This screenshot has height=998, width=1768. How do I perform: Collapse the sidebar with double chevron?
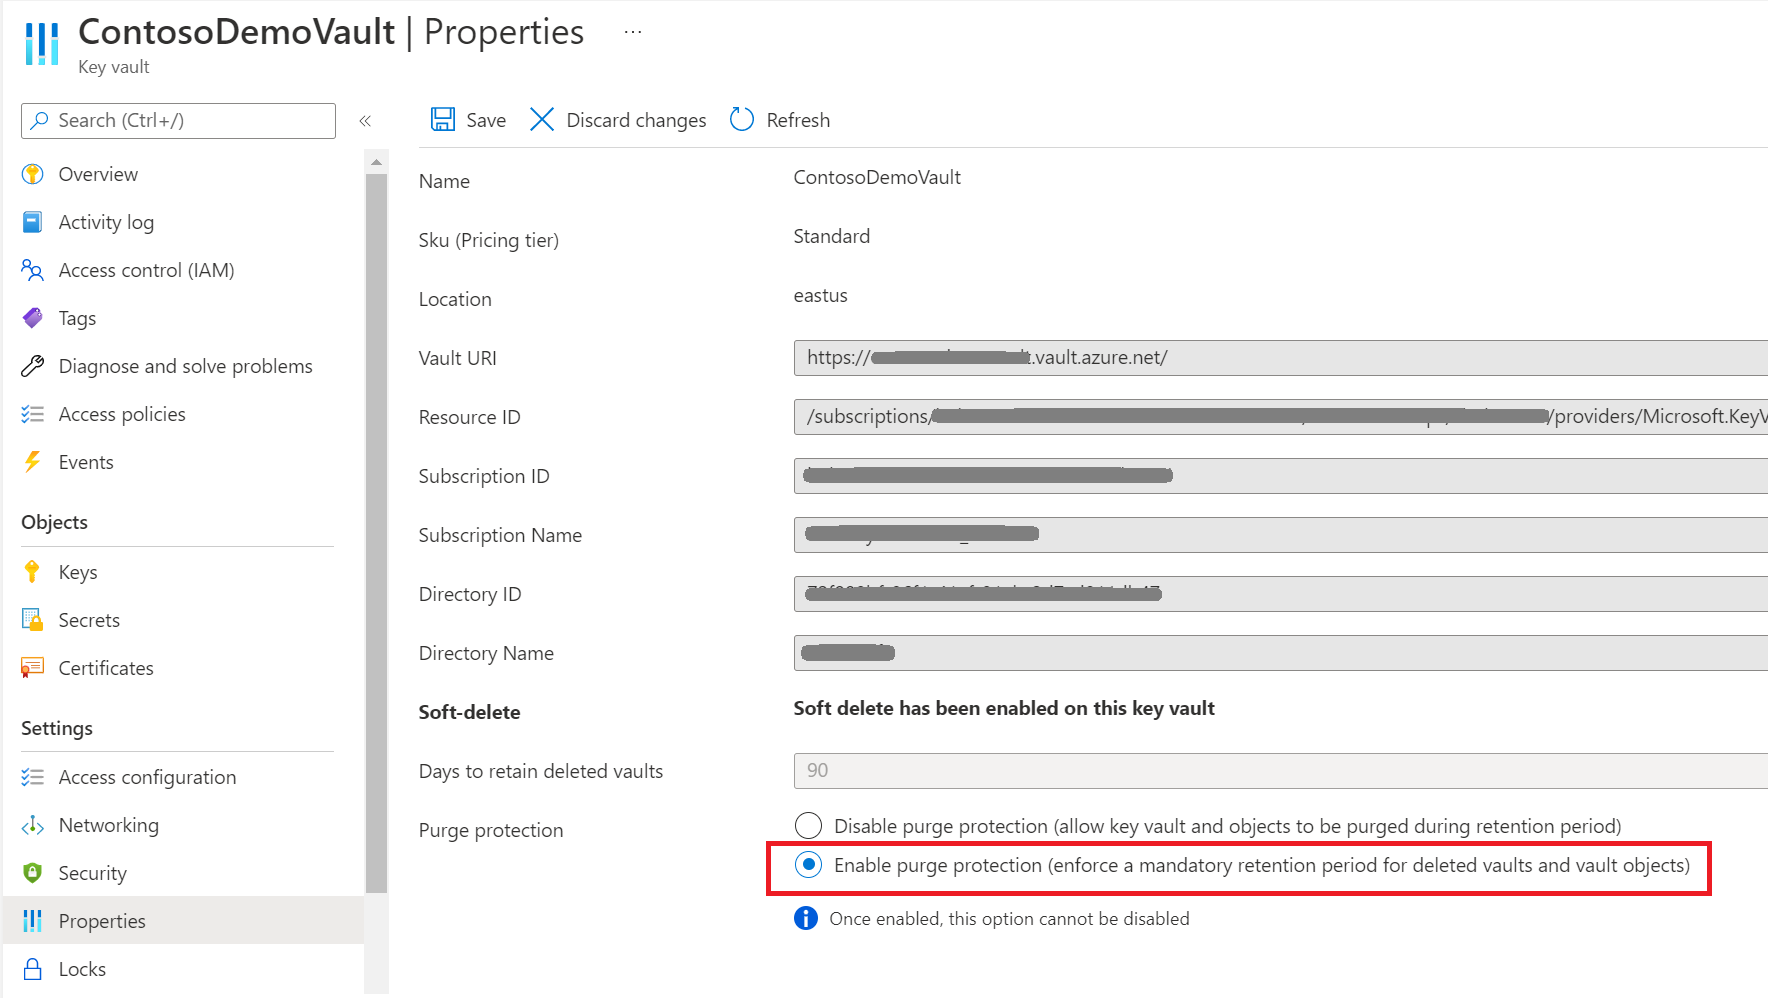pos(365,121)
